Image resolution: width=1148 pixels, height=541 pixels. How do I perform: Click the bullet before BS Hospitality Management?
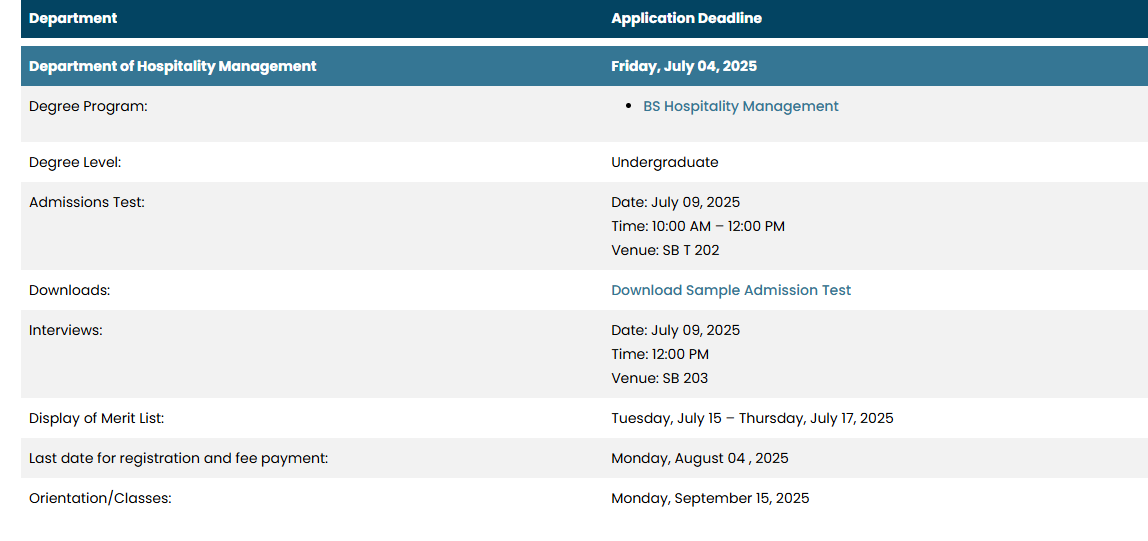coord(629,107)
